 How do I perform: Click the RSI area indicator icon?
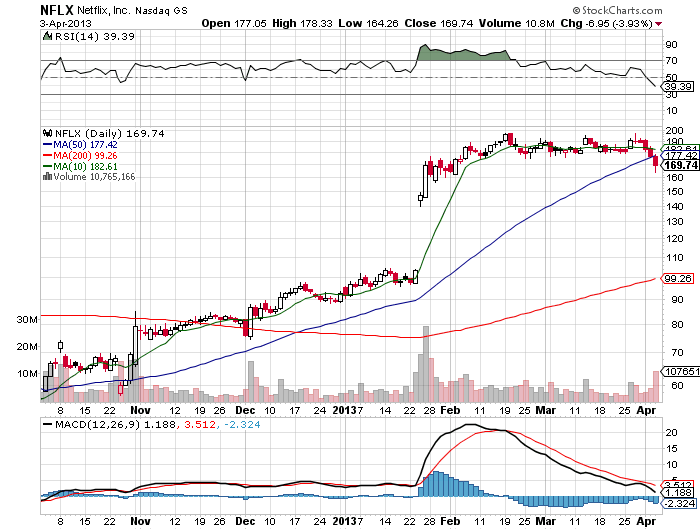(47, 36)
